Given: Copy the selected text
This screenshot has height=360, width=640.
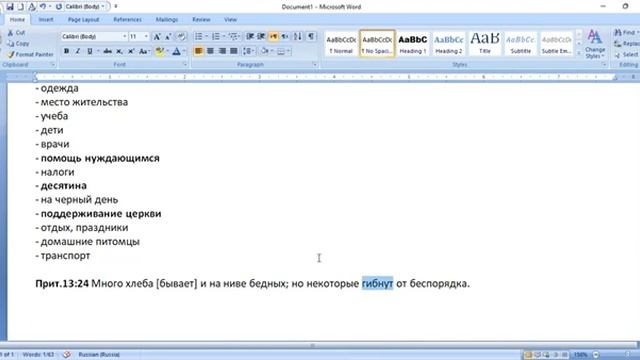Looking at the screenshot, I should [18, 43].
